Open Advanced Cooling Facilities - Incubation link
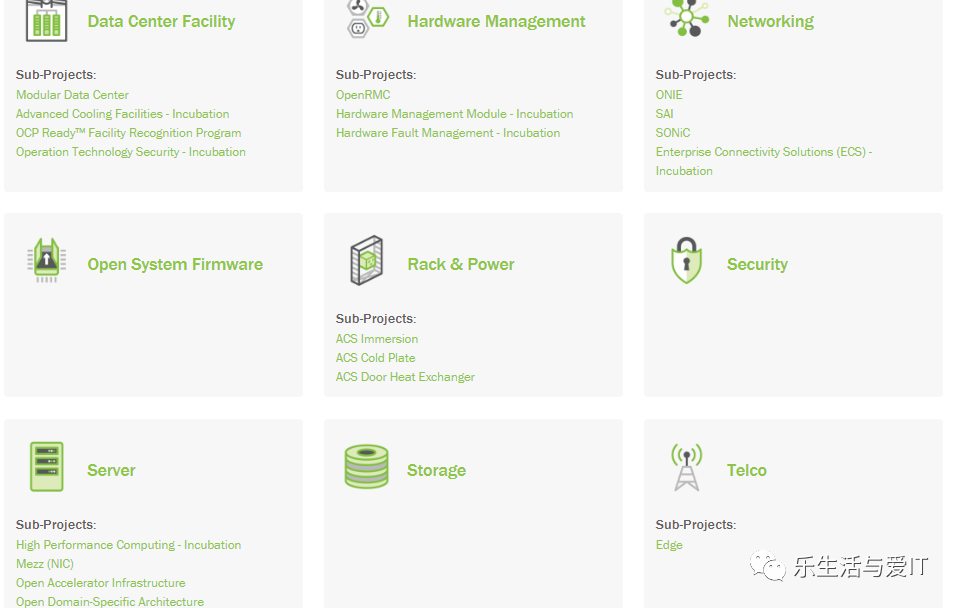Viewport: 959px width, 608px height. [122, 114]
